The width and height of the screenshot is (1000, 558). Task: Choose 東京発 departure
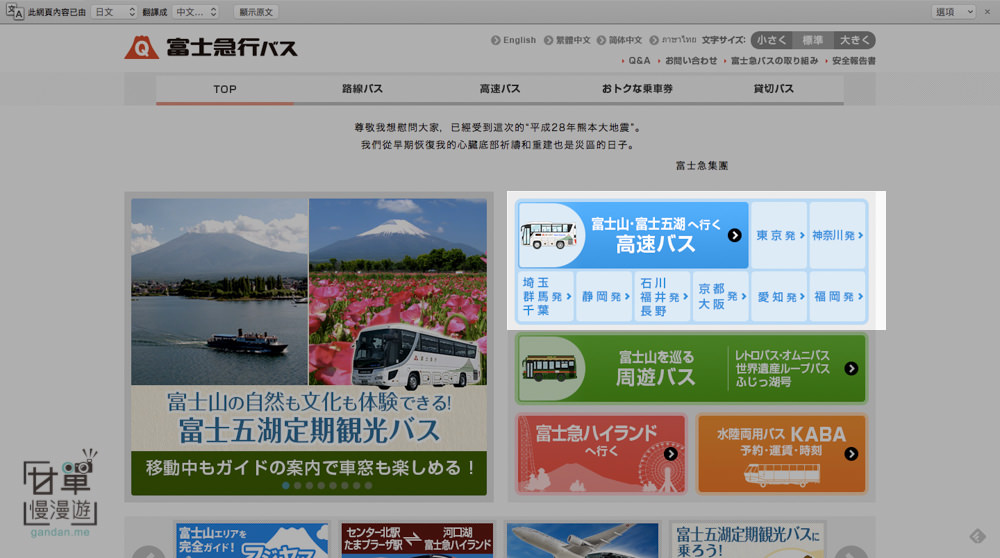[x=779, y=235]
